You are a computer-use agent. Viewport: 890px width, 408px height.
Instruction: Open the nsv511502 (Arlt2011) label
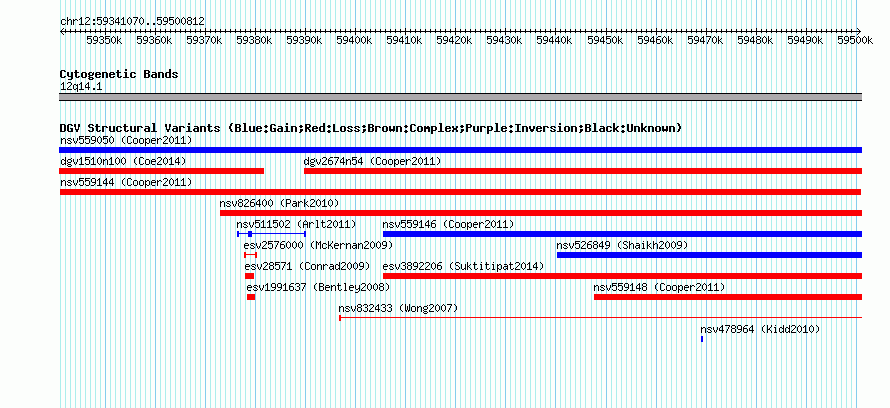[x=296, y=224]
